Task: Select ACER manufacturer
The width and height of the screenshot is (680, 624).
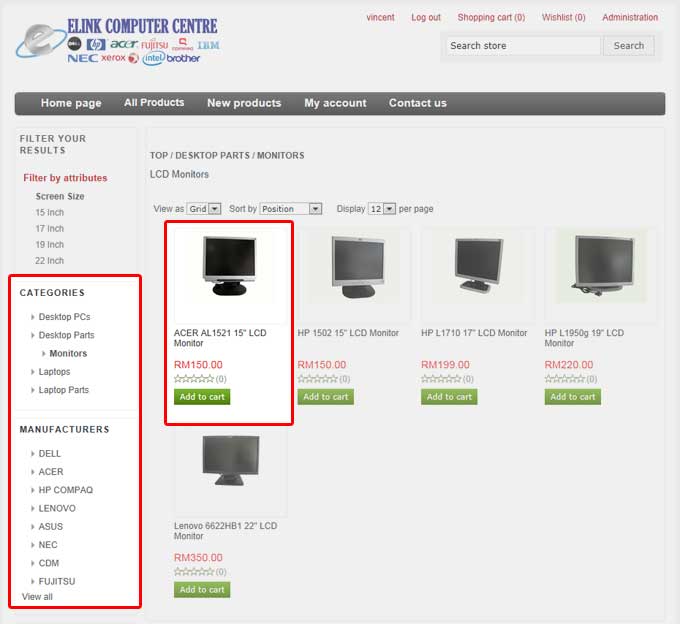Action: [51, 472]
